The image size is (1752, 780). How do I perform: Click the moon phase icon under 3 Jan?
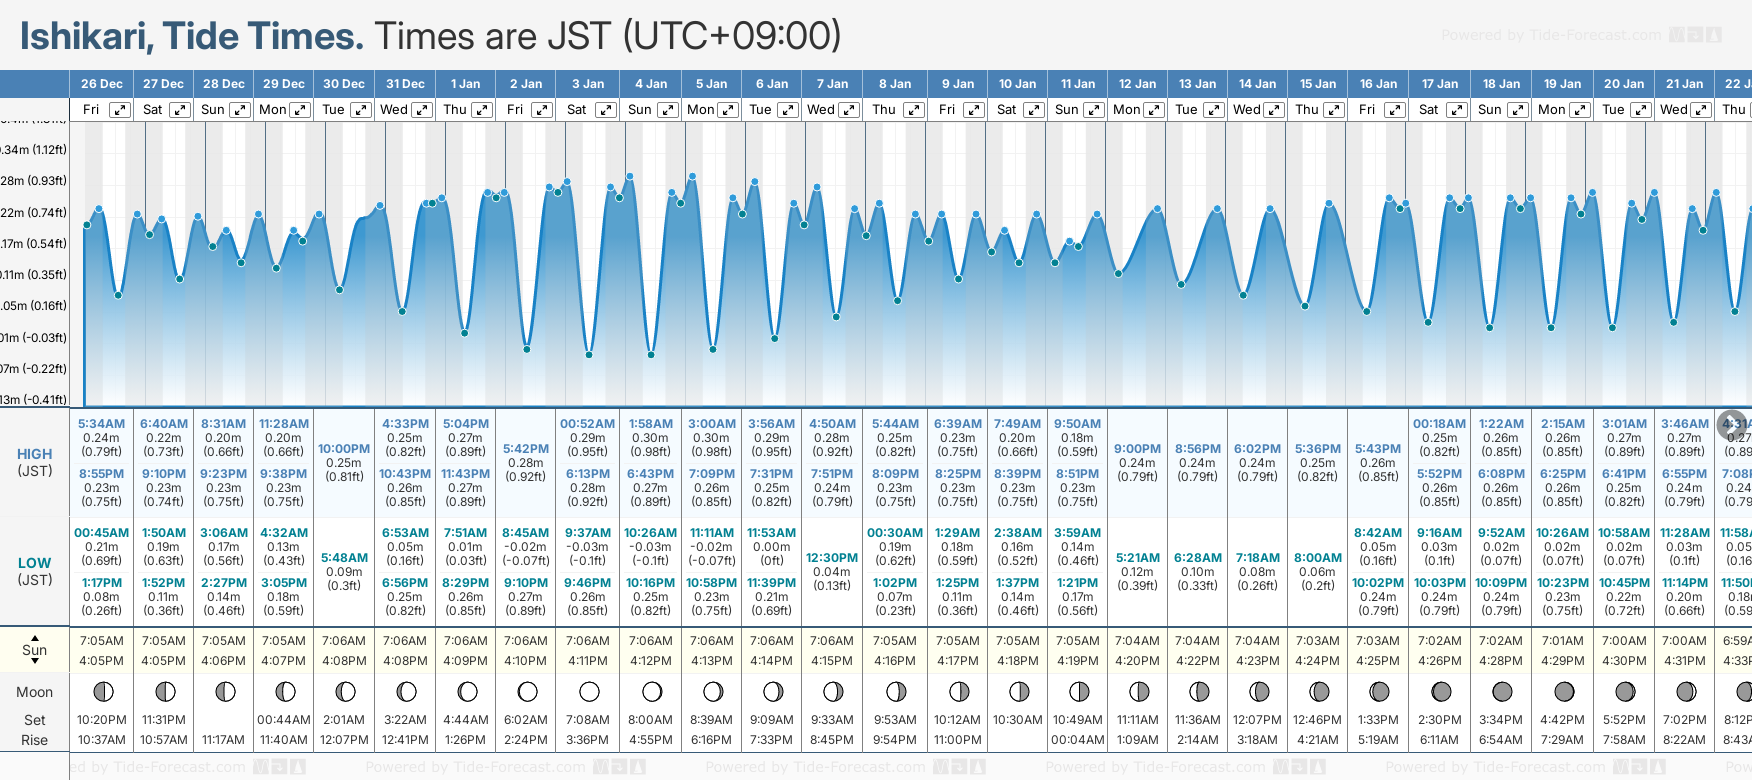[589, 691]
